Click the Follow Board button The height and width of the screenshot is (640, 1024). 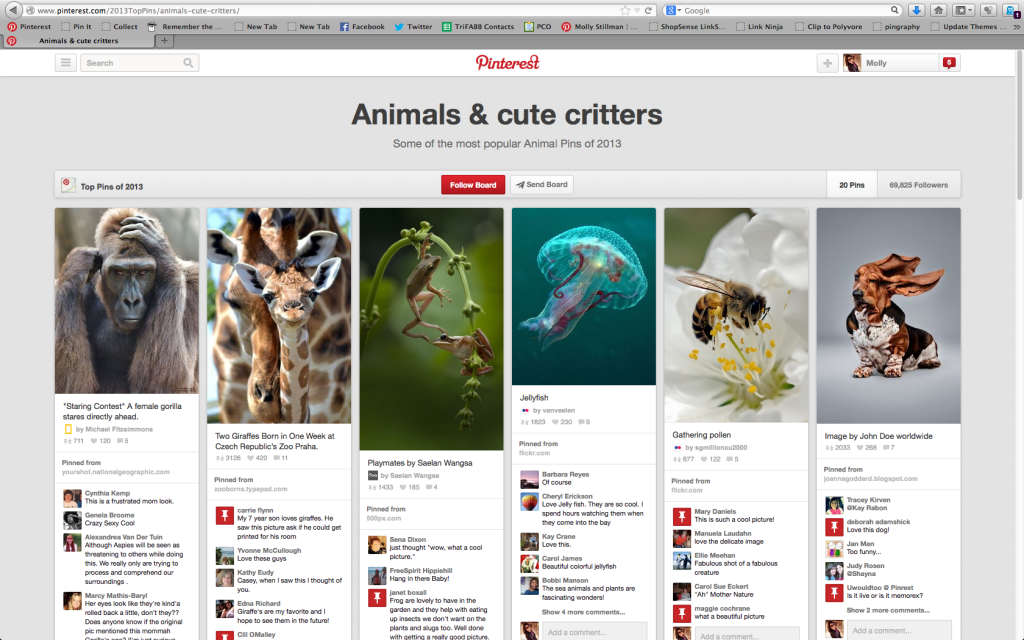(472, 184)
